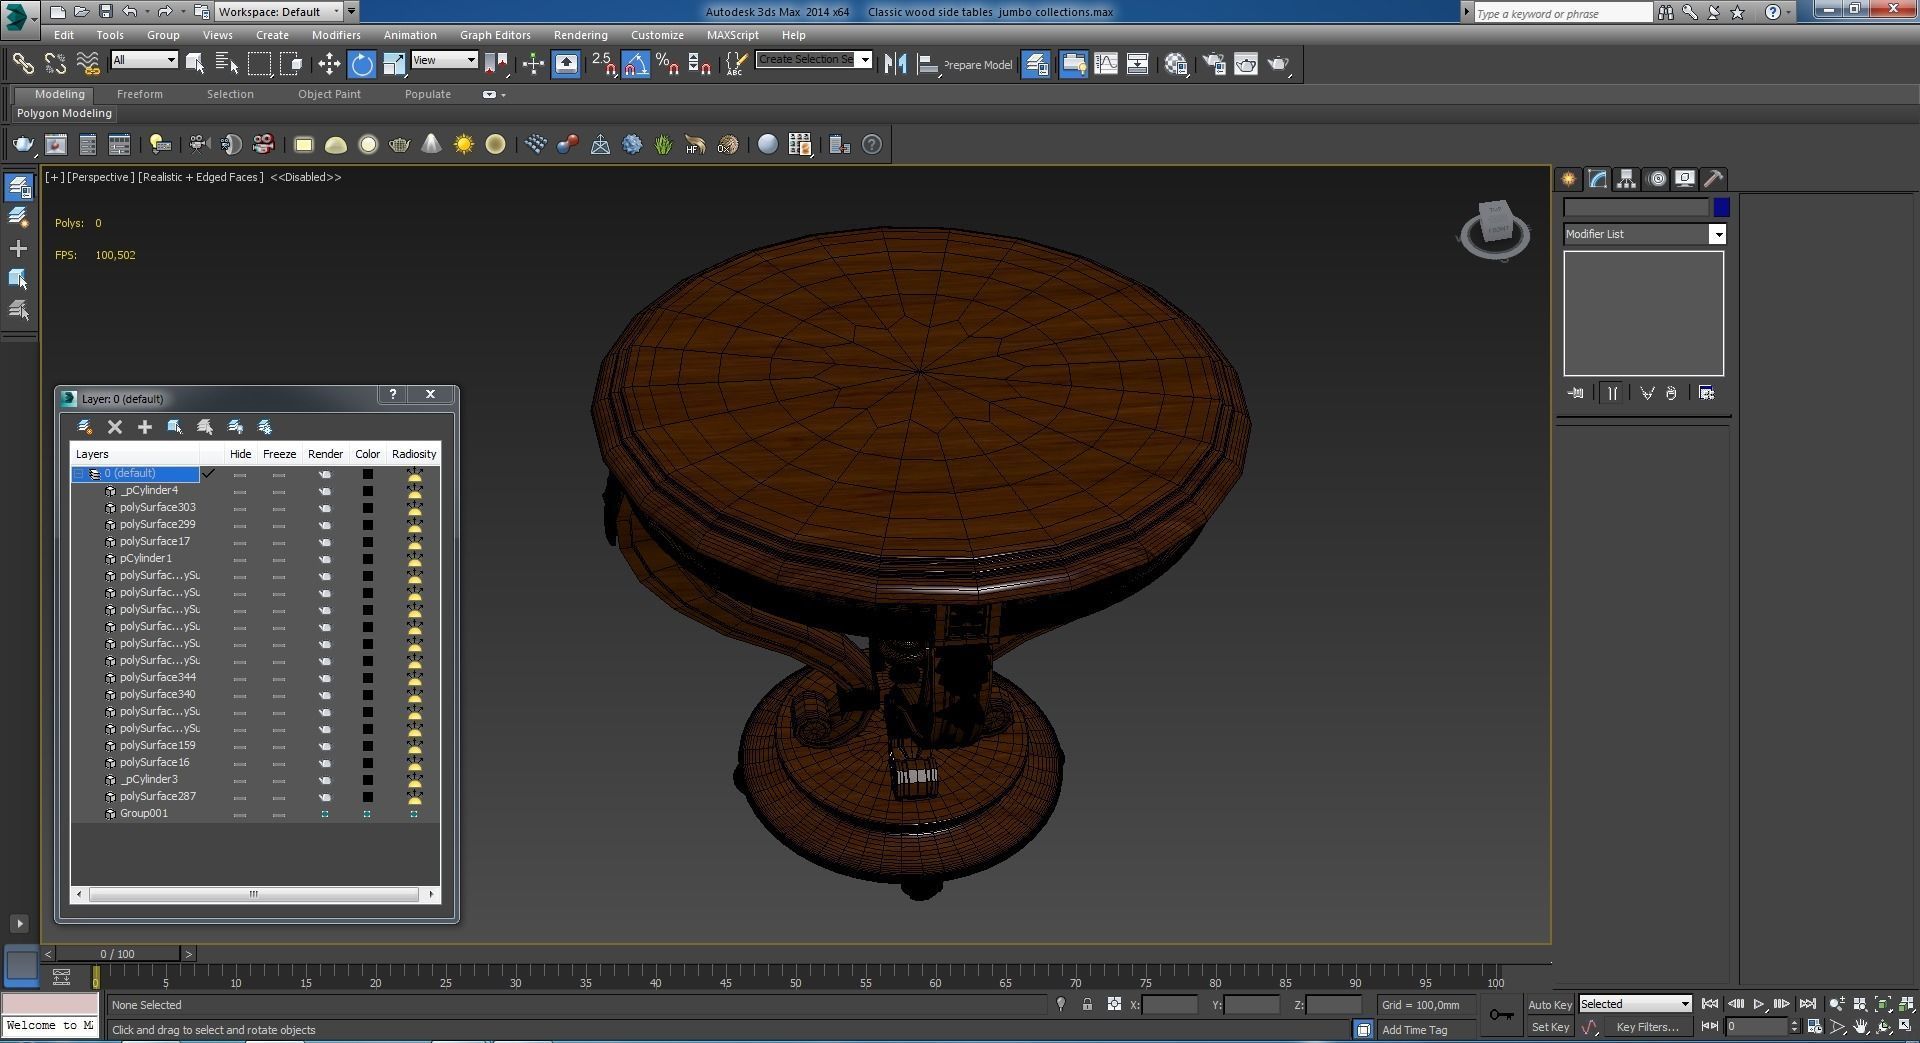Toggle Selection Lock padlock in status bar

click(x=1087, y=1005)
